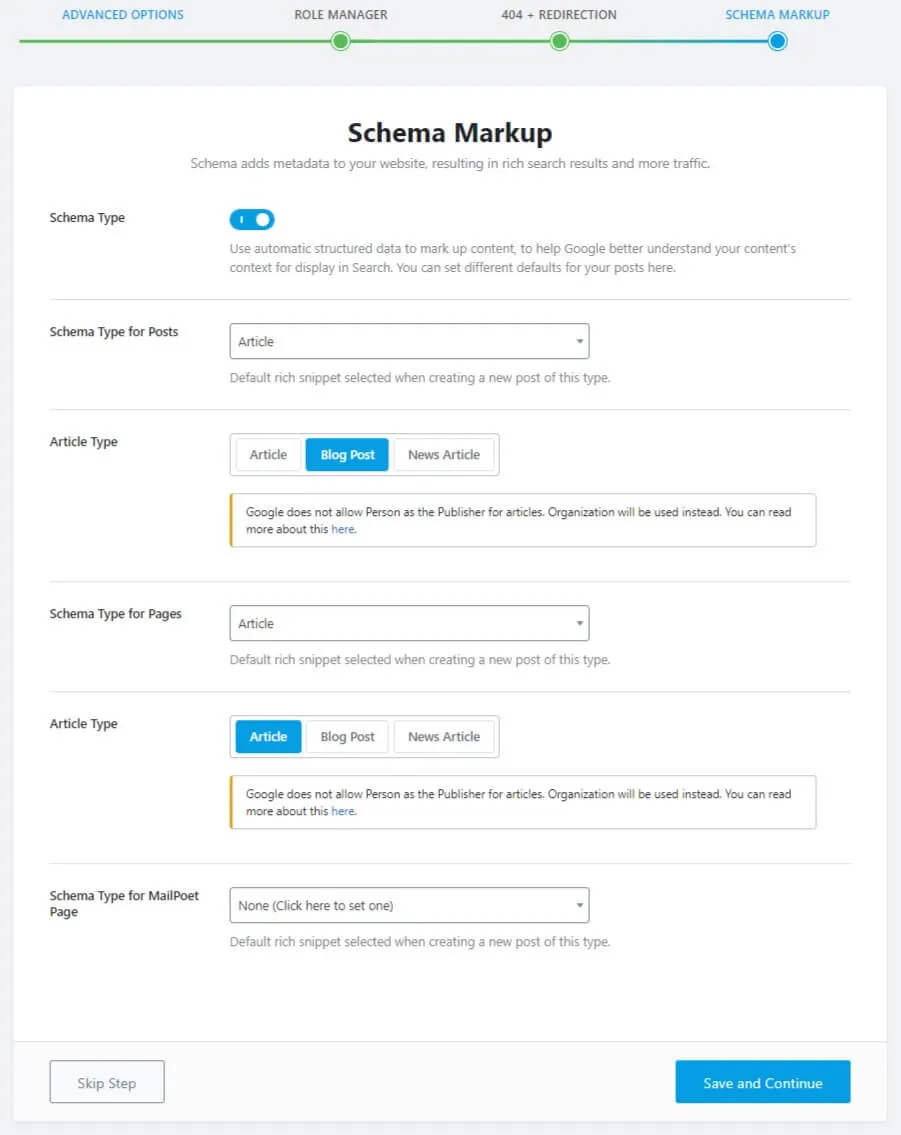Open 'here' link in Posts publisher notice

click(343, 530)
